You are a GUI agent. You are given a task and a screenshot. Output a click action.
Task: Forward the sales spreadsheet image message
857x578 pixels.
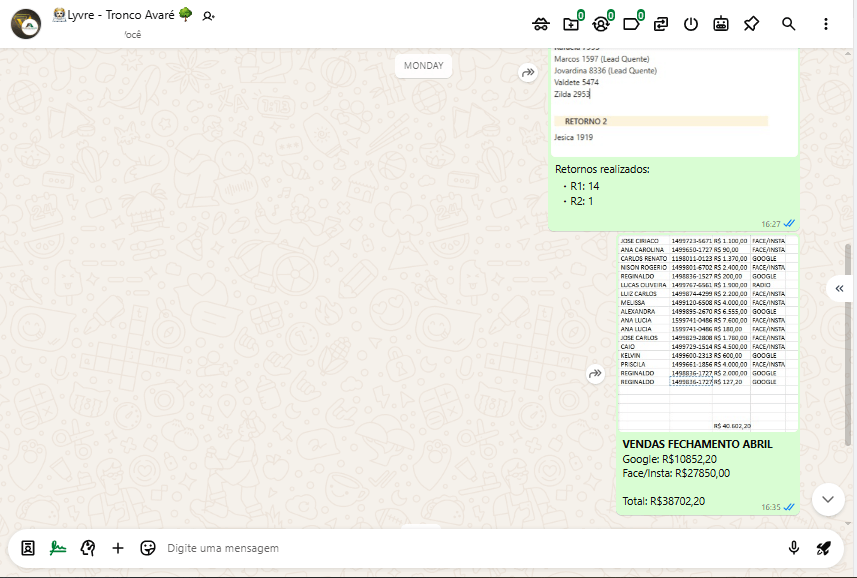pos(595,374)
